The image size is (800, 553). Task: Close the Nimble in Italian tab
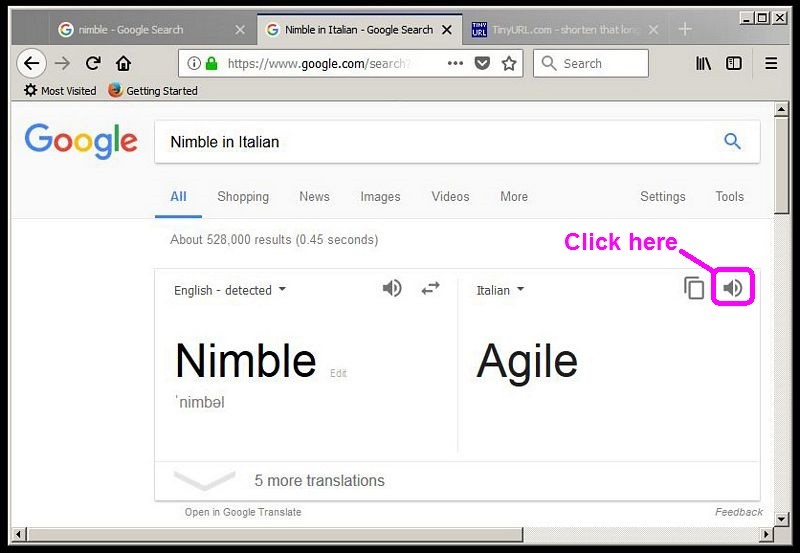pyautogui.click(x=447, y=30)
